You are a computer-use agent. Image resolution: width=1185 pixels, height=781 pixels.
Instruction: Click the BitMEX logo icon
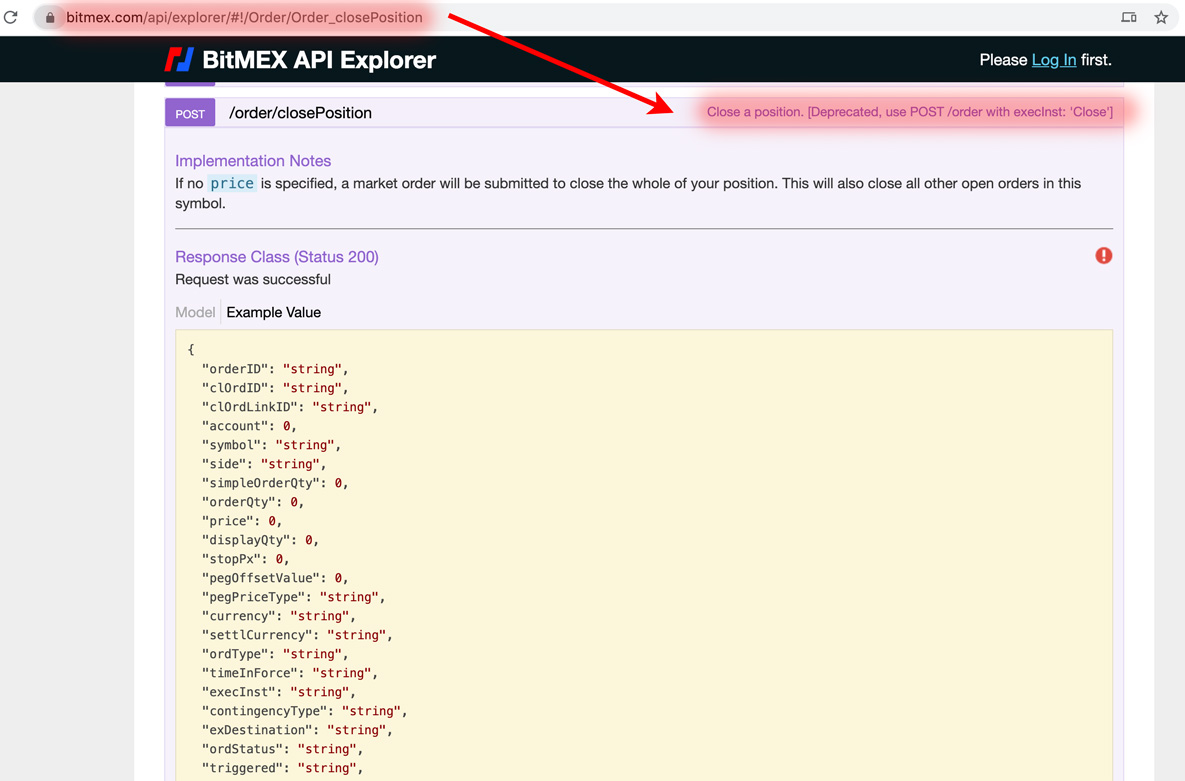(x=181, y=59)
